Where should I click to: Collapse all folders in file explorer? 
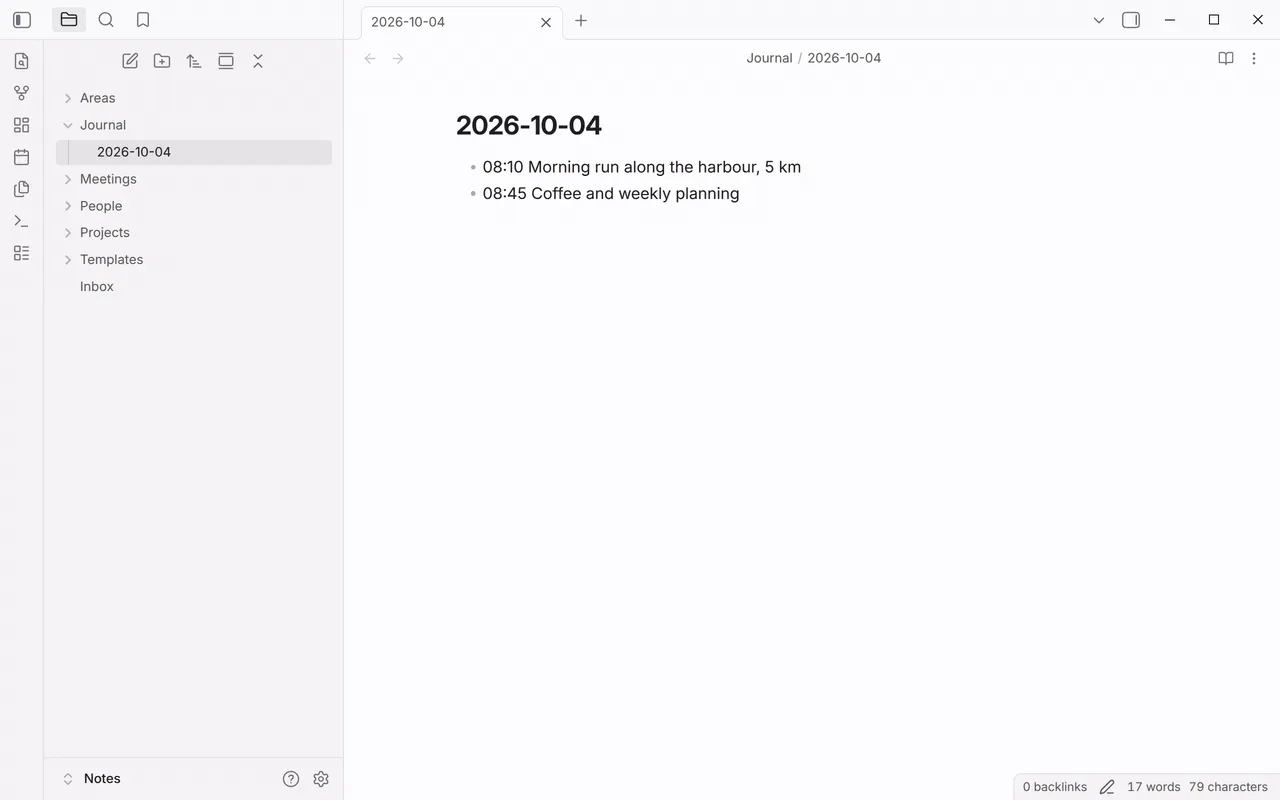[258, 61]
